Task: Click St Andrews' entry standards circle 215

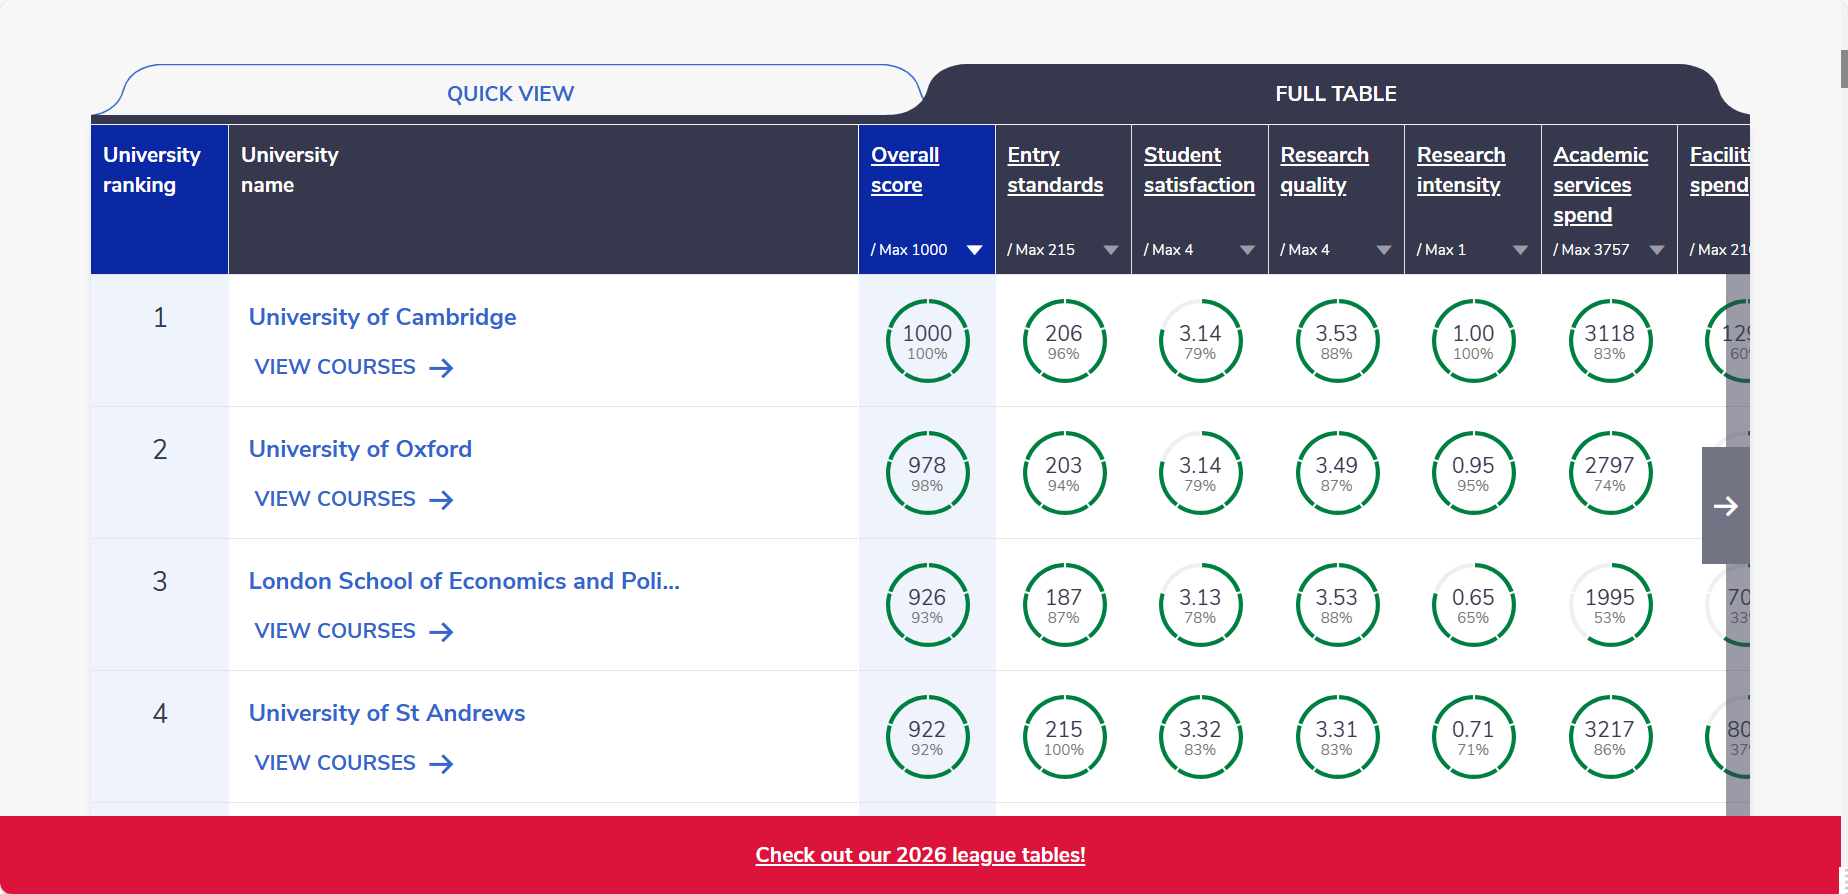Action: coord(1064,737)
